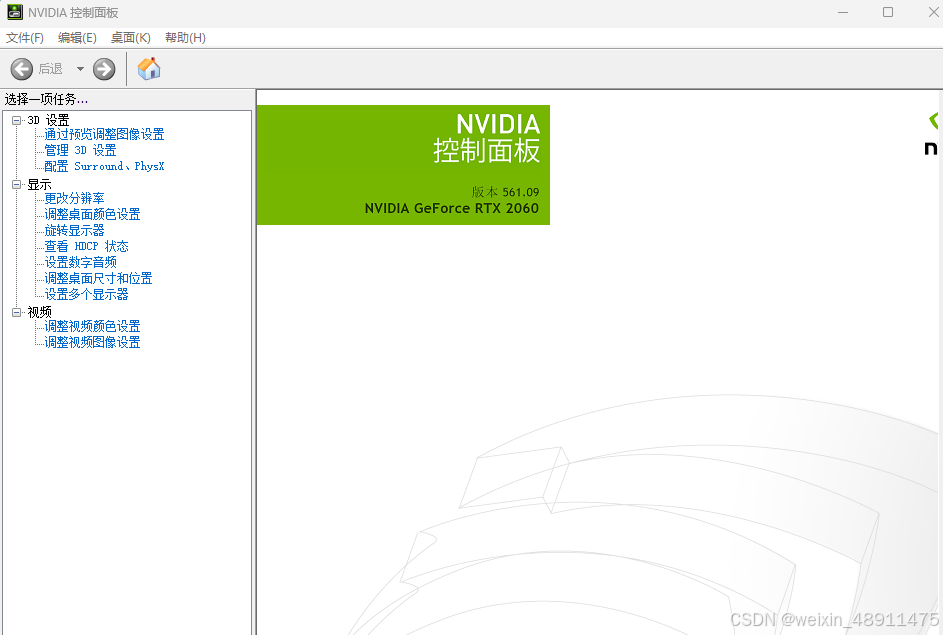Select 旋转显示器

[x=74, y=230]
